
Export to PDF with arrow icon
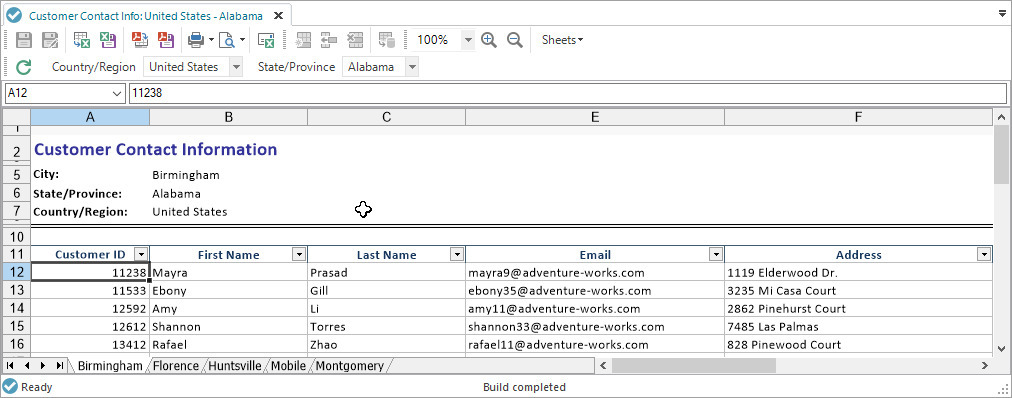click(x=140, y=40)
